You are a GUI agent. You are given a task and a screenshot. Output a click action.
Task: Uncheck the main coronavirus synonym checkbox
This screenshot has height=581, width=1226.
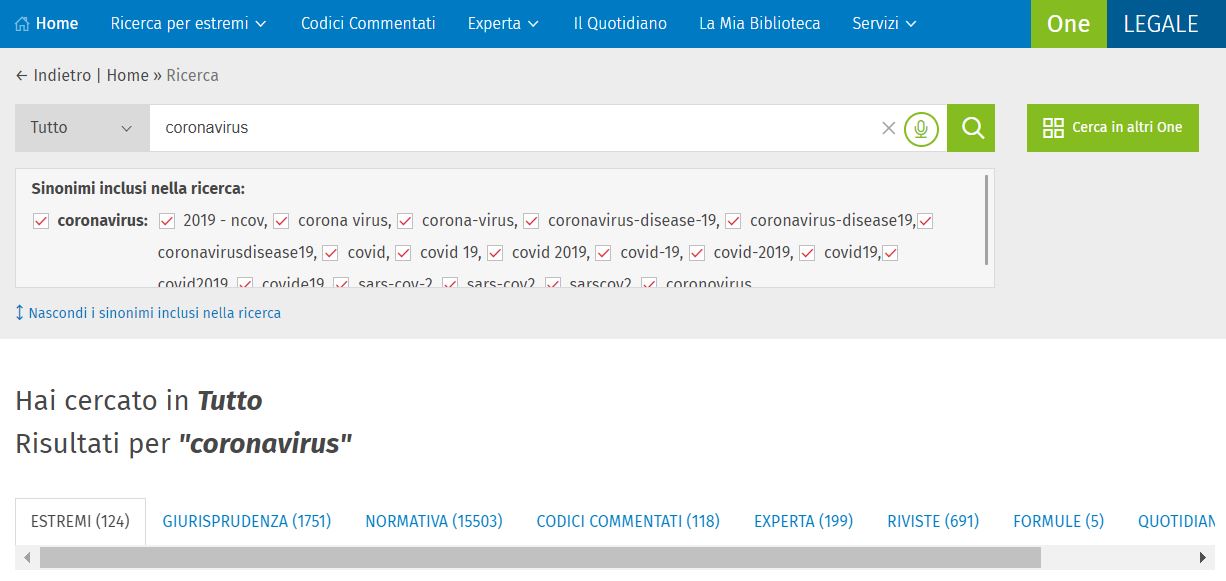[41, 221]
